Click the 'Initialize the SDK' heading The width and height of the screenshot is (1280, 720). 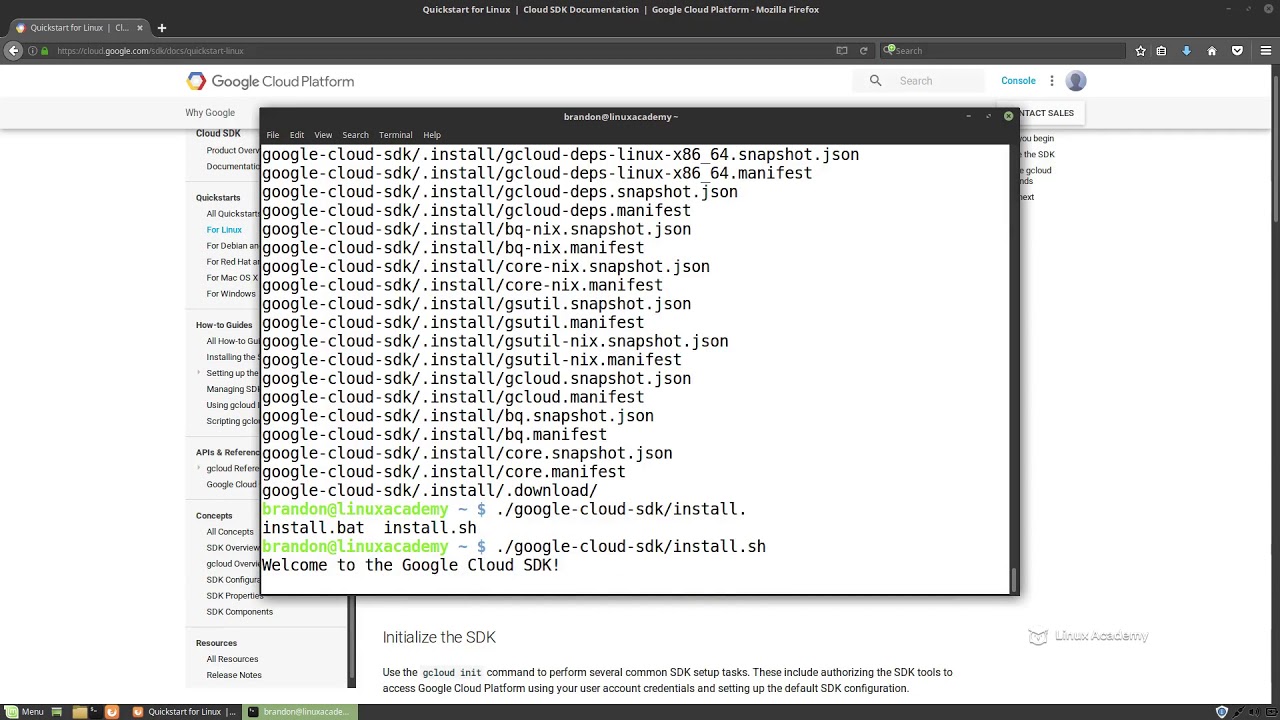[x=439, y=637]
